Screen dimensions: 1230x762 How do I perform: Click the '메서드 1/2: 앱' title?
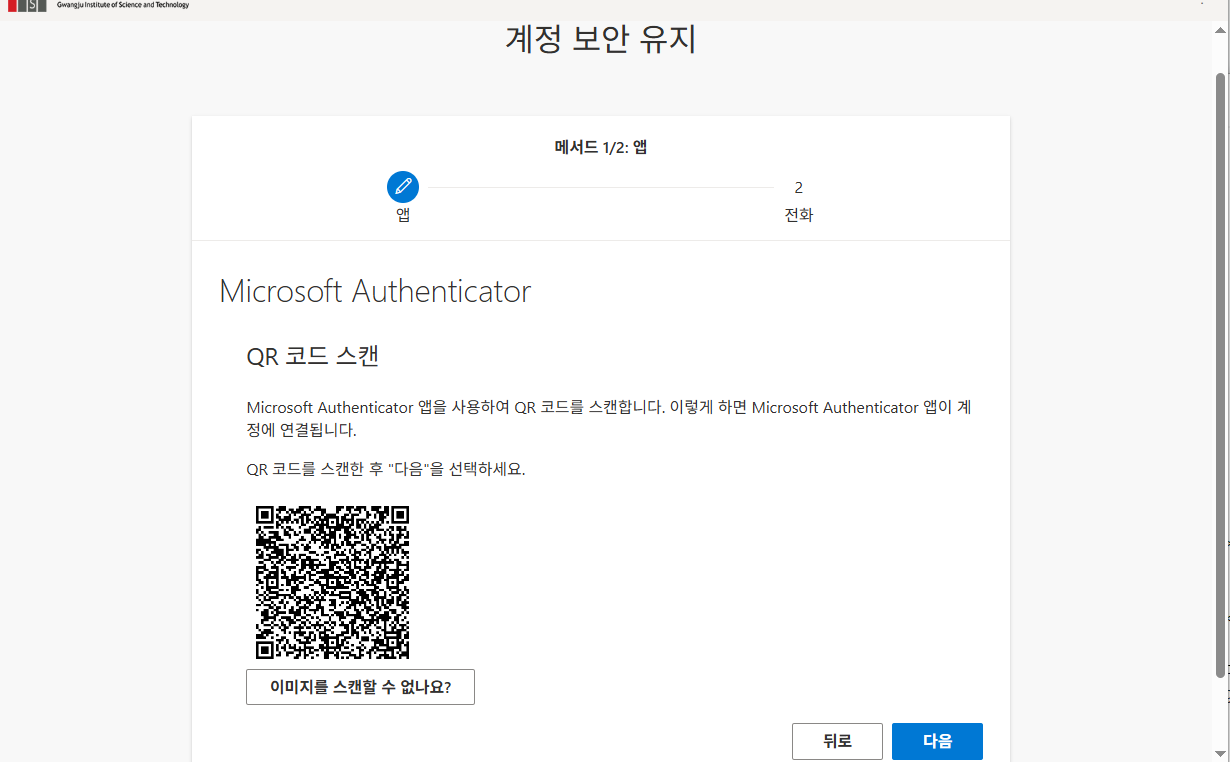coord(601,147)
